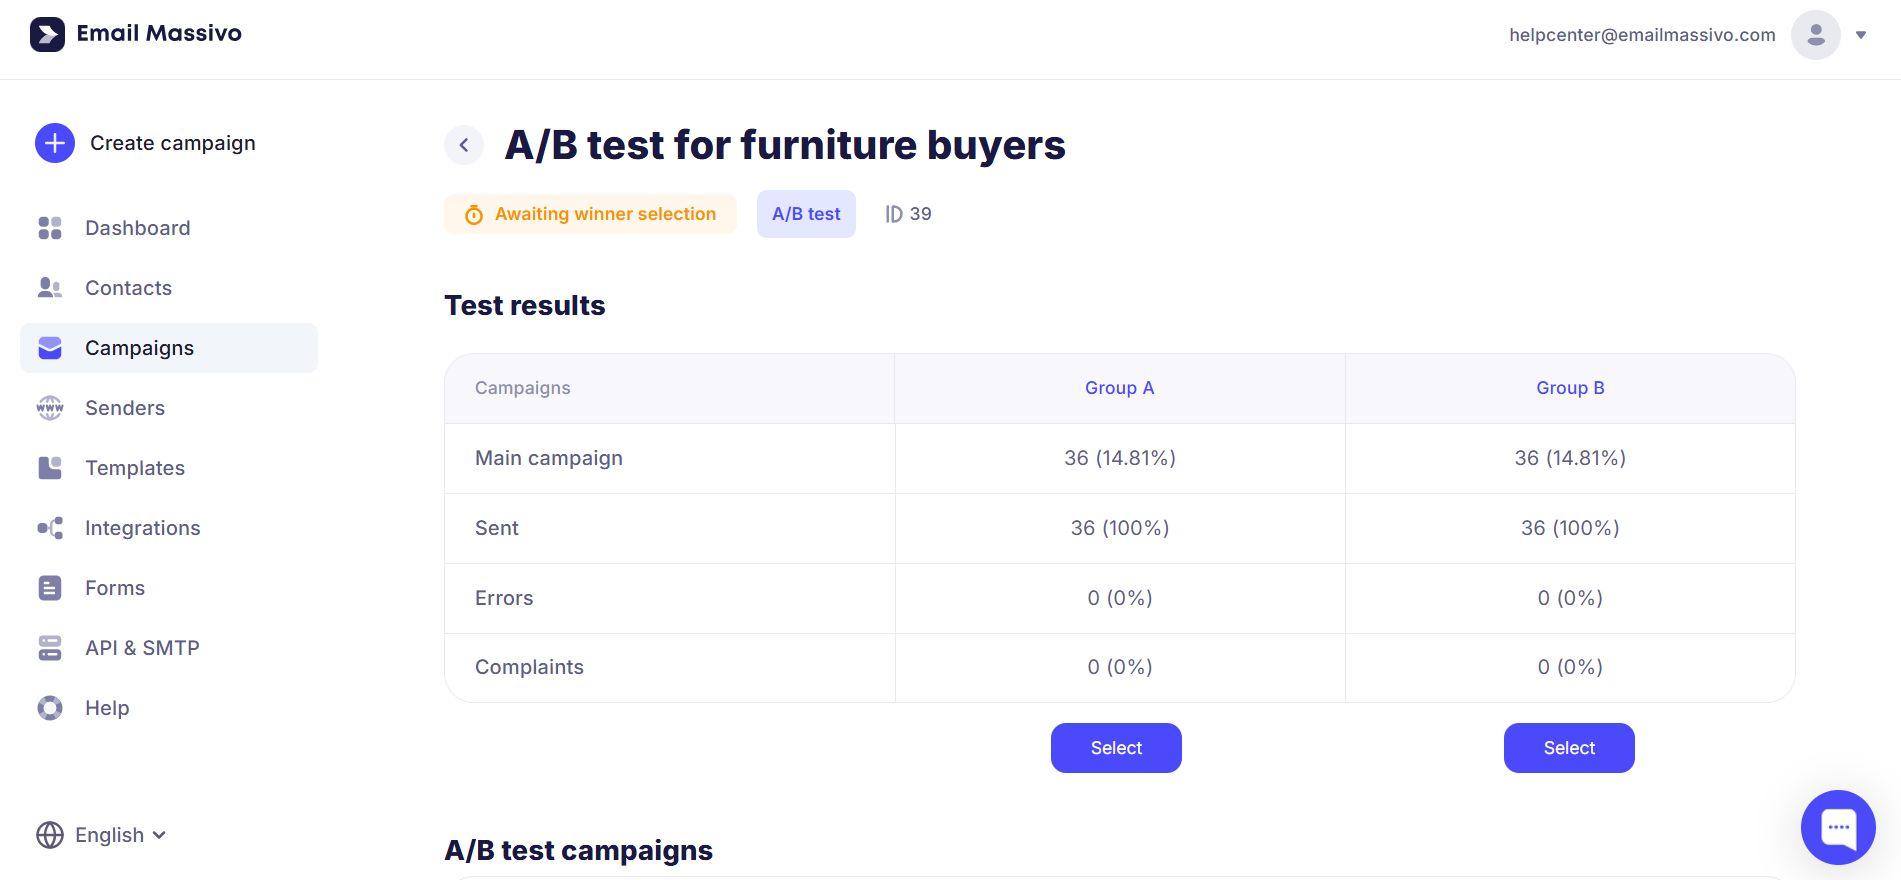Click the Contacts people icon

pos(50,288)
